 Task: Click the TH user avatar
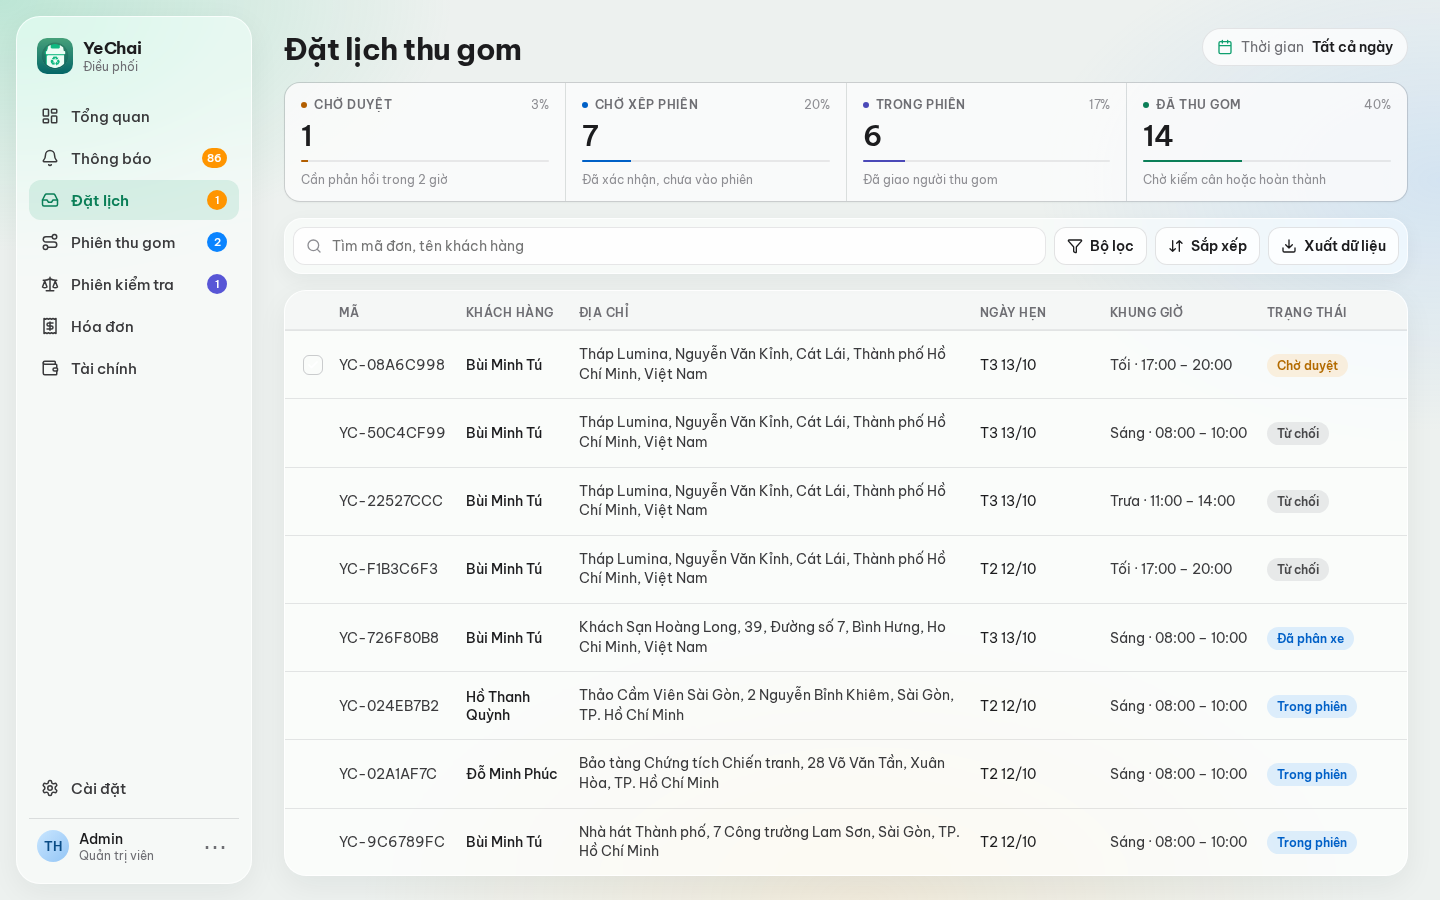[x=53, y=846]
